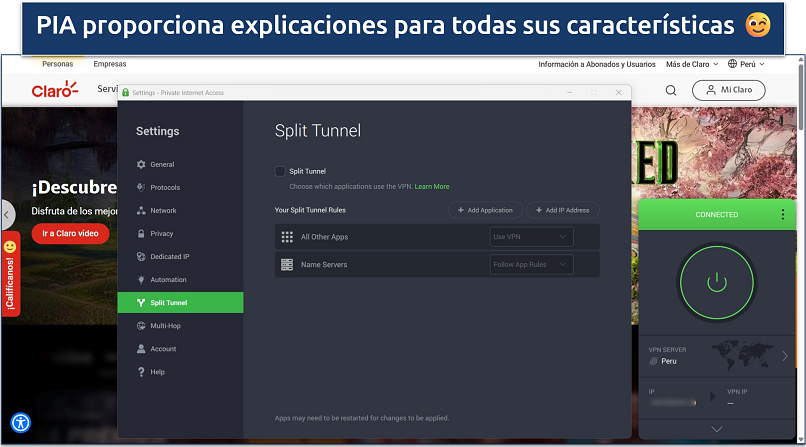Screen dimensions: 806x447
Task: Click the Add IP Address button
Action: (x=563, y=210)
